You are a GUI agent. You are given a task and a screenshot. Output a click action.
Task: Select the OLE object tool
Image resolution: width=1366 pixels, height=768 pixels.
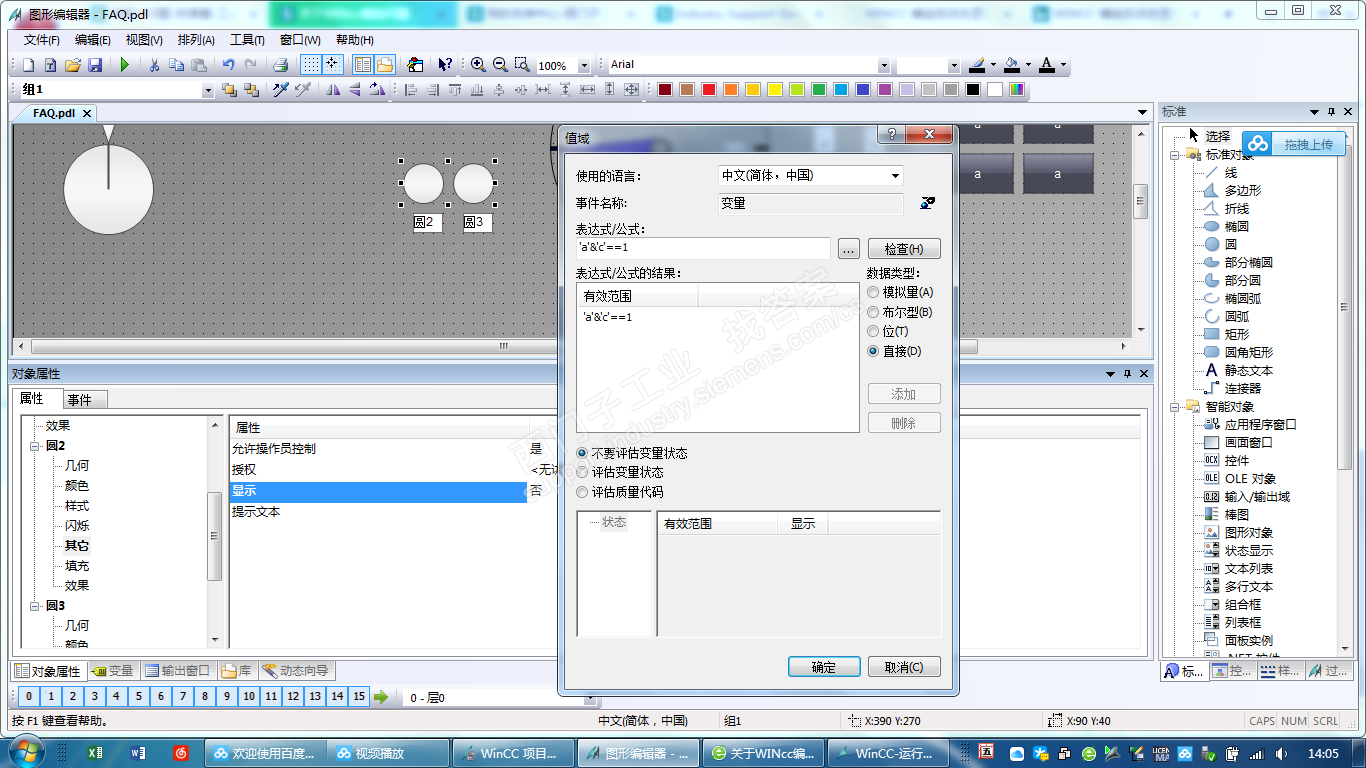pos(1239,478)
